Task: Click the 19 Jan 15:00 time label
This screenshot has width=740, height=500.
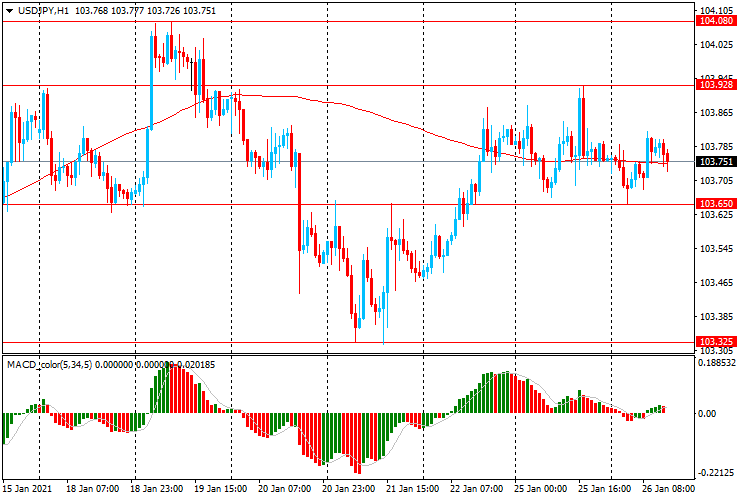Action: pos(221,489)
